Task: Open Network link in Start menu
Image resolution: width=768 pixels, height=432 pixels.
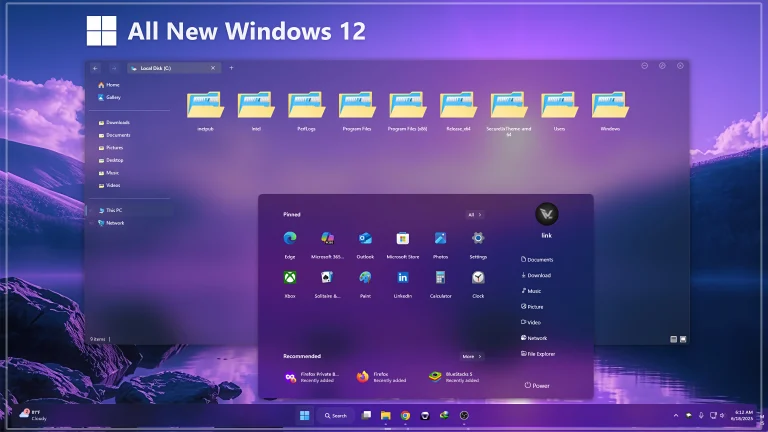Action: coord(534,338)
